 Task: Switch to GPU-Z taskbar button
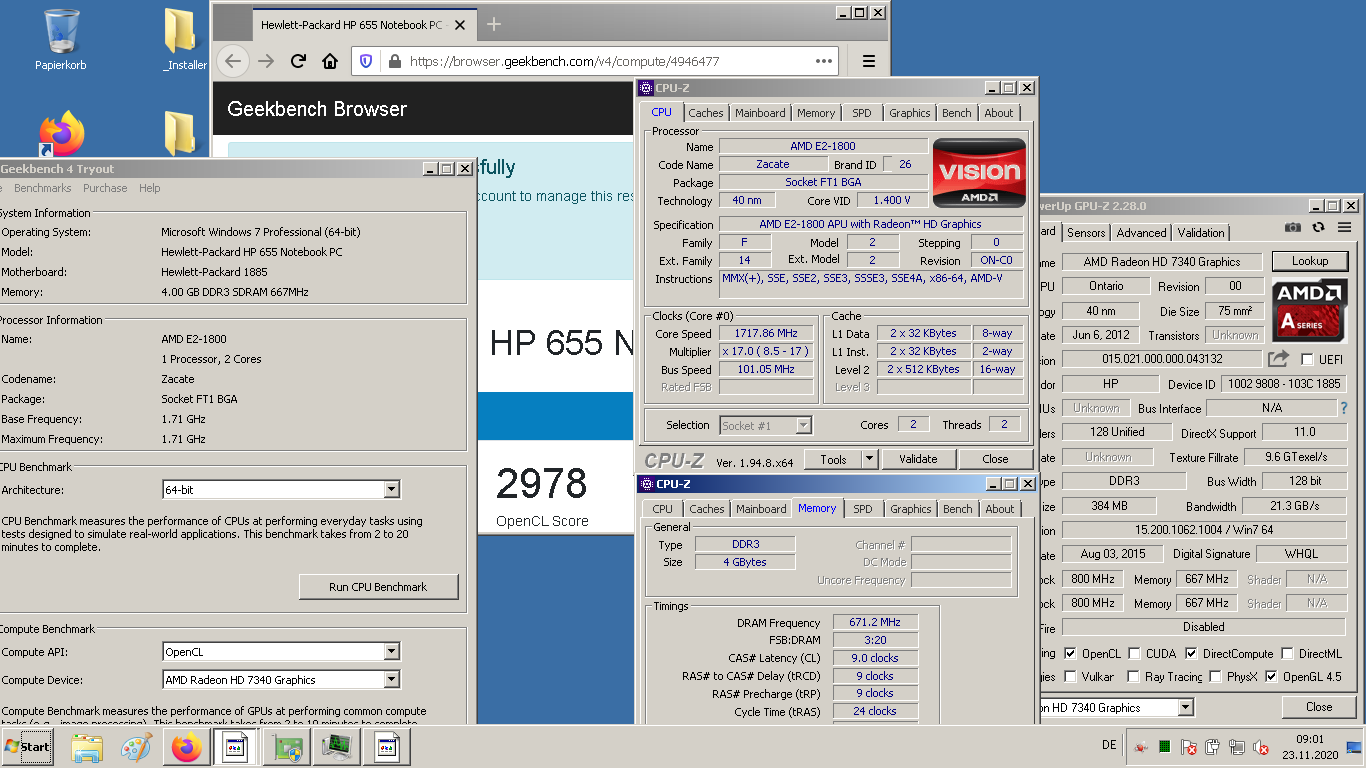[x=287, y=747]
